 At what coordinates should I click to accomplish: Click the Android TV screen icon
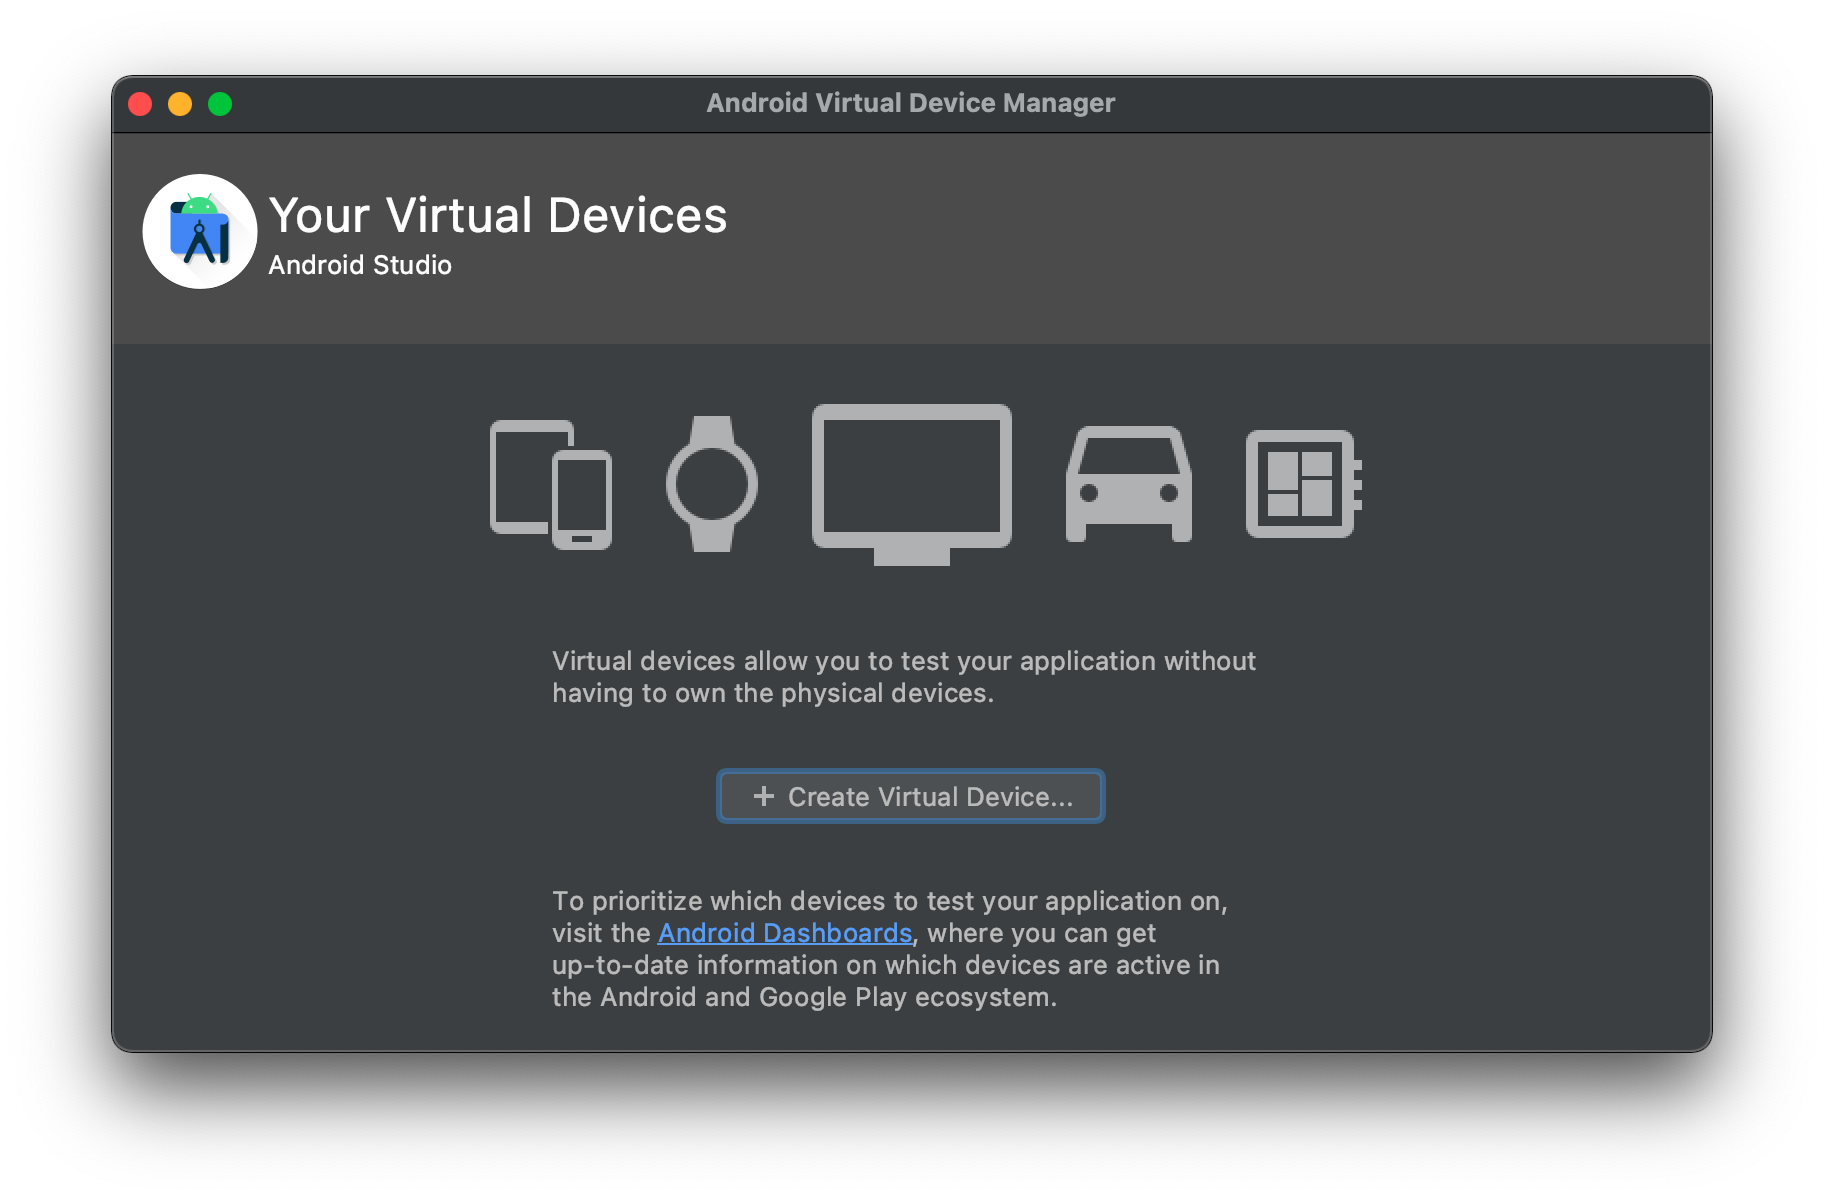(912, 484)
